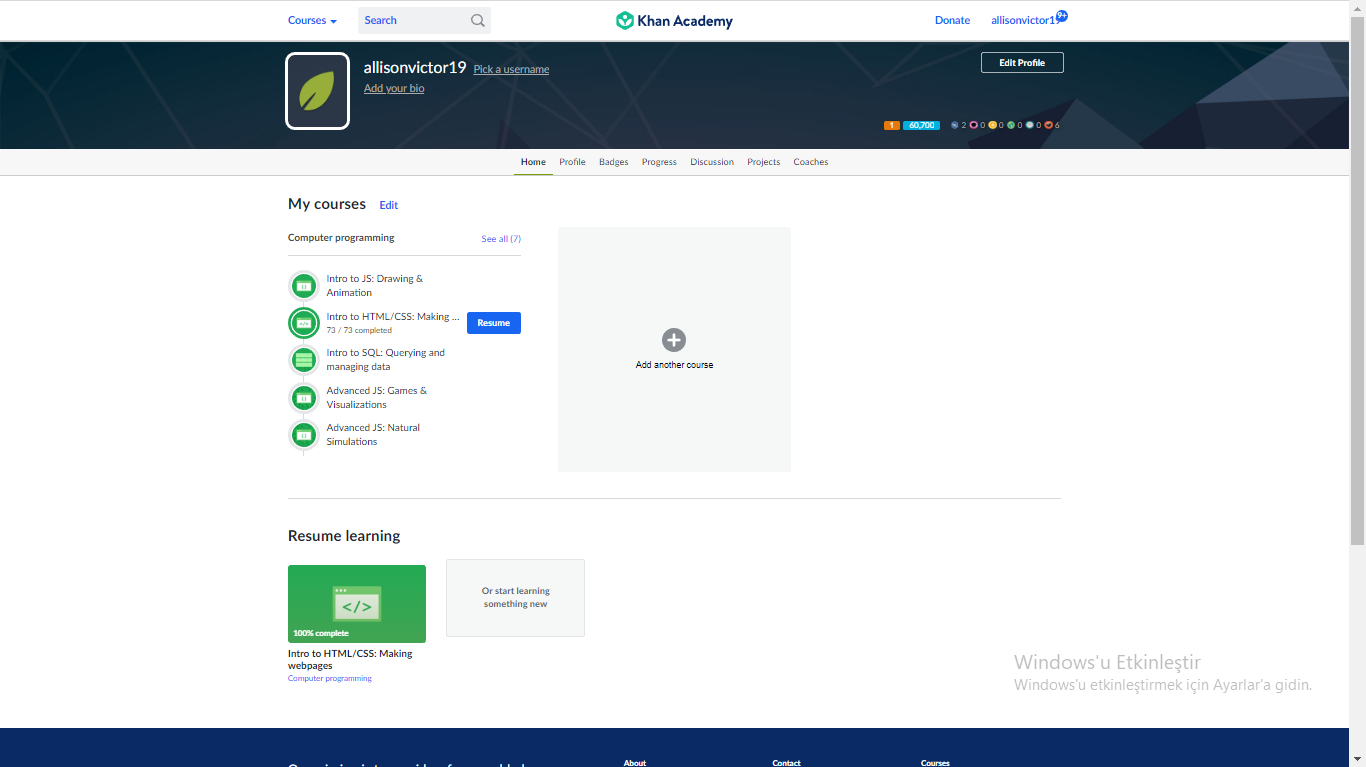Click the Contact heading in footer

pyautogui.click(x=786, y=763)
